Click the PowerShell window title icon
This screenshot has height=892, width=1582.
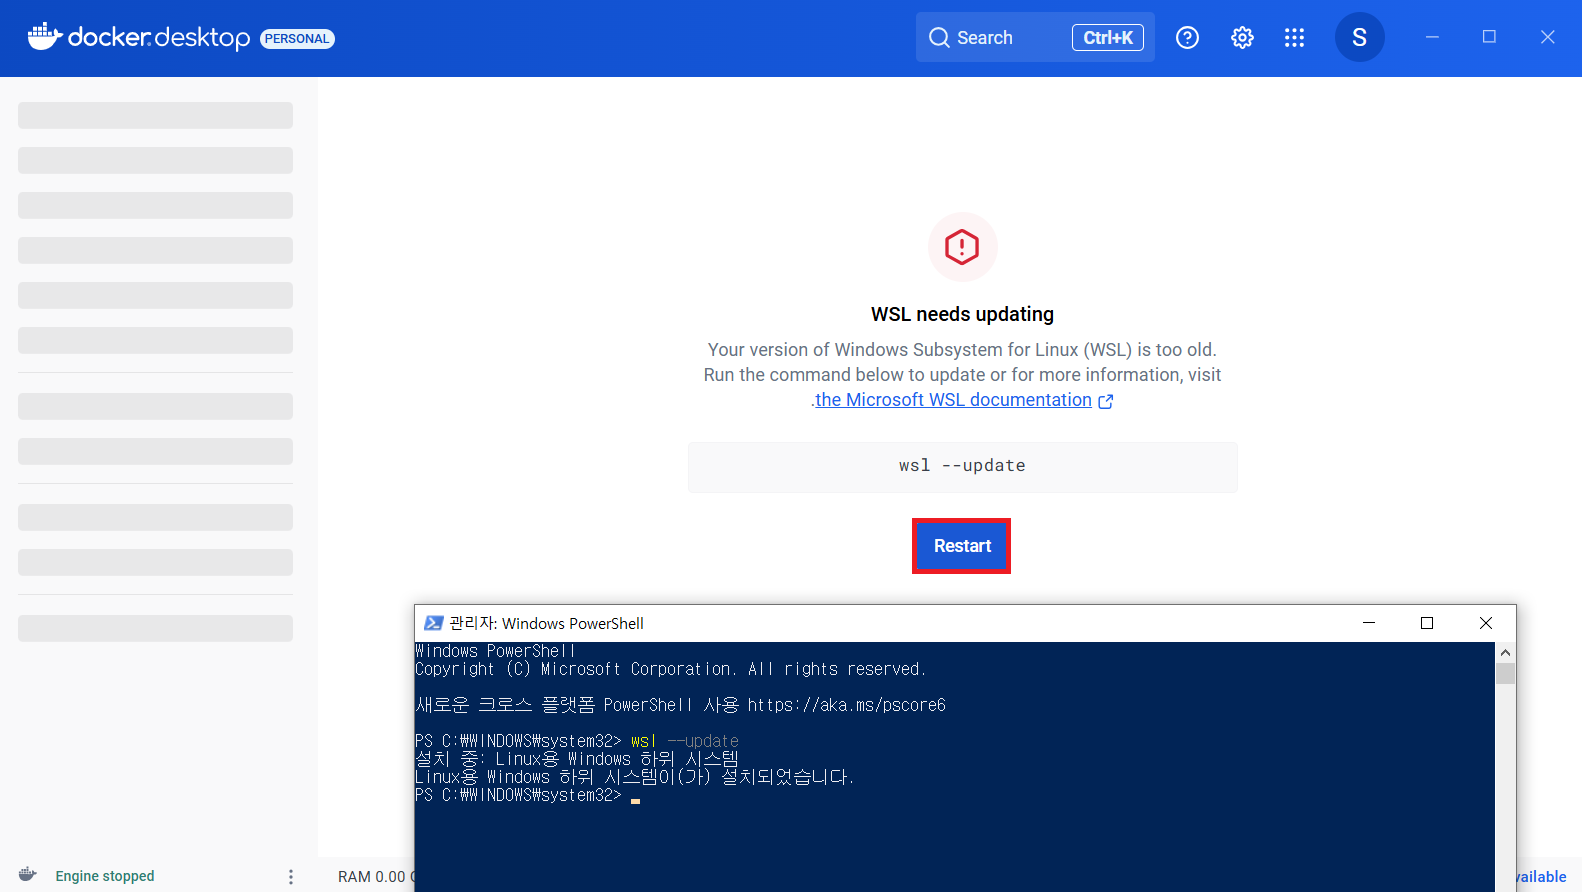[433, 623]
